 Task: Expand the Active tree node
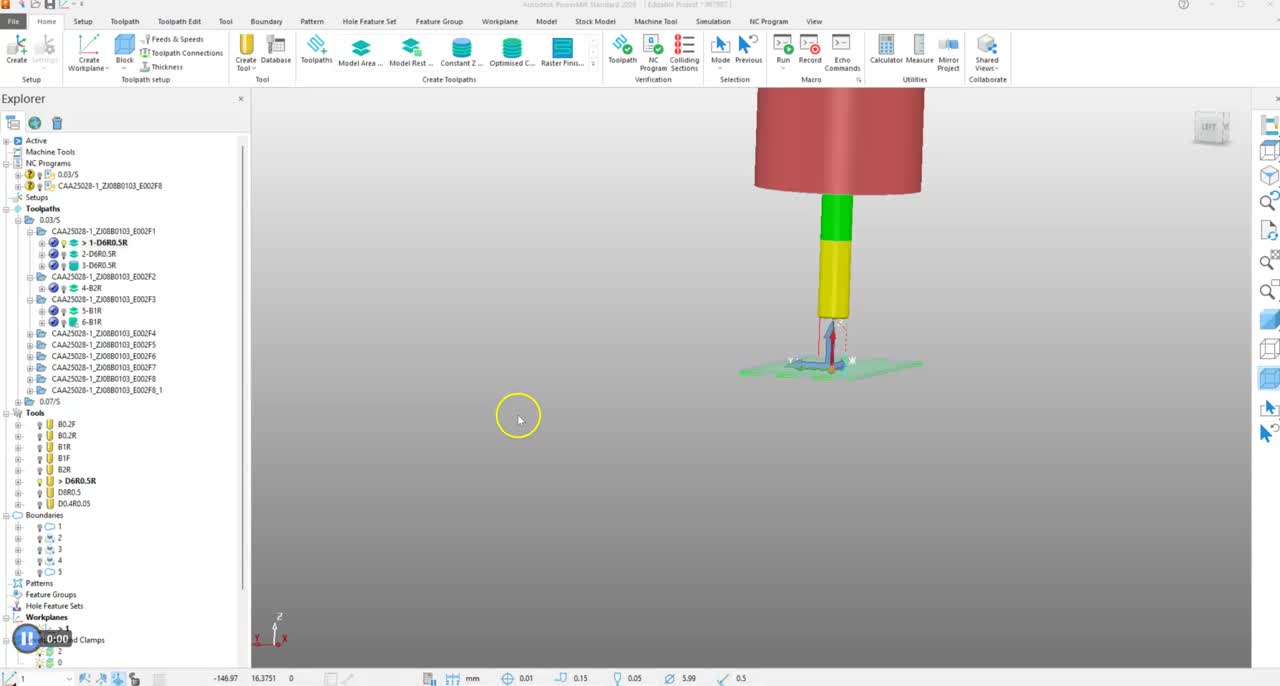(6, 141)
